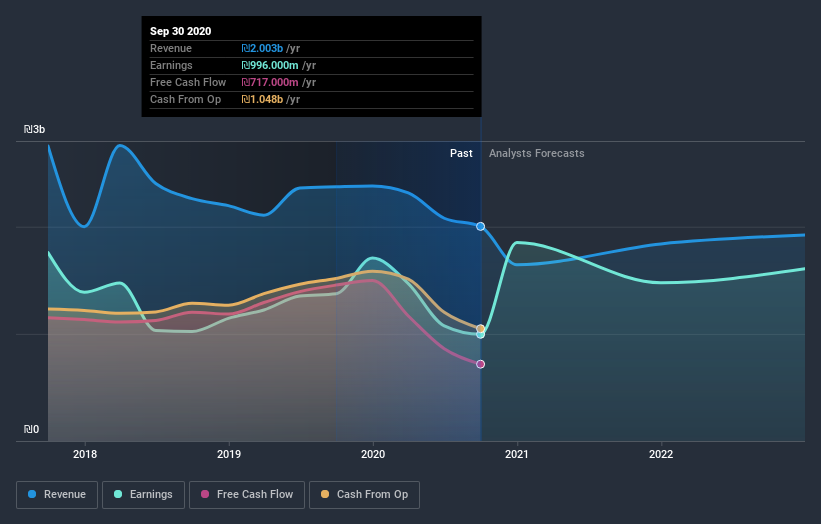
Task: Click the Revenue row label in tooltip
Action: pyautogui.click(x=171, y=48)
